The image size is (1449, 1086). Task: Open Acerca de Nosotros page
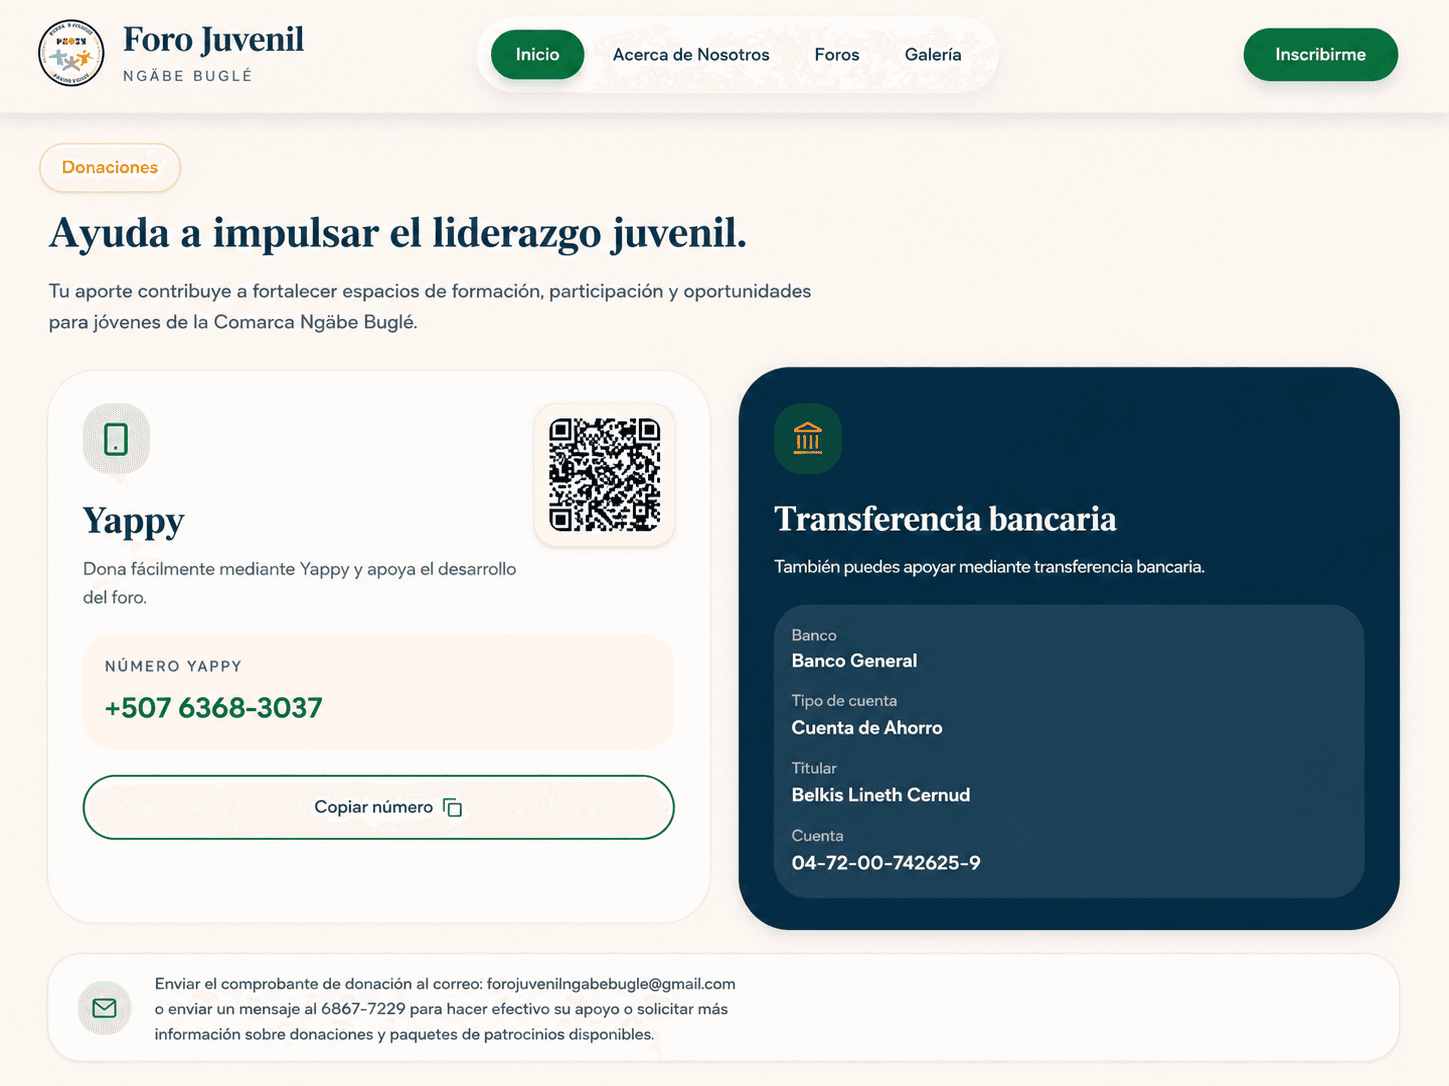pos(691,55)
